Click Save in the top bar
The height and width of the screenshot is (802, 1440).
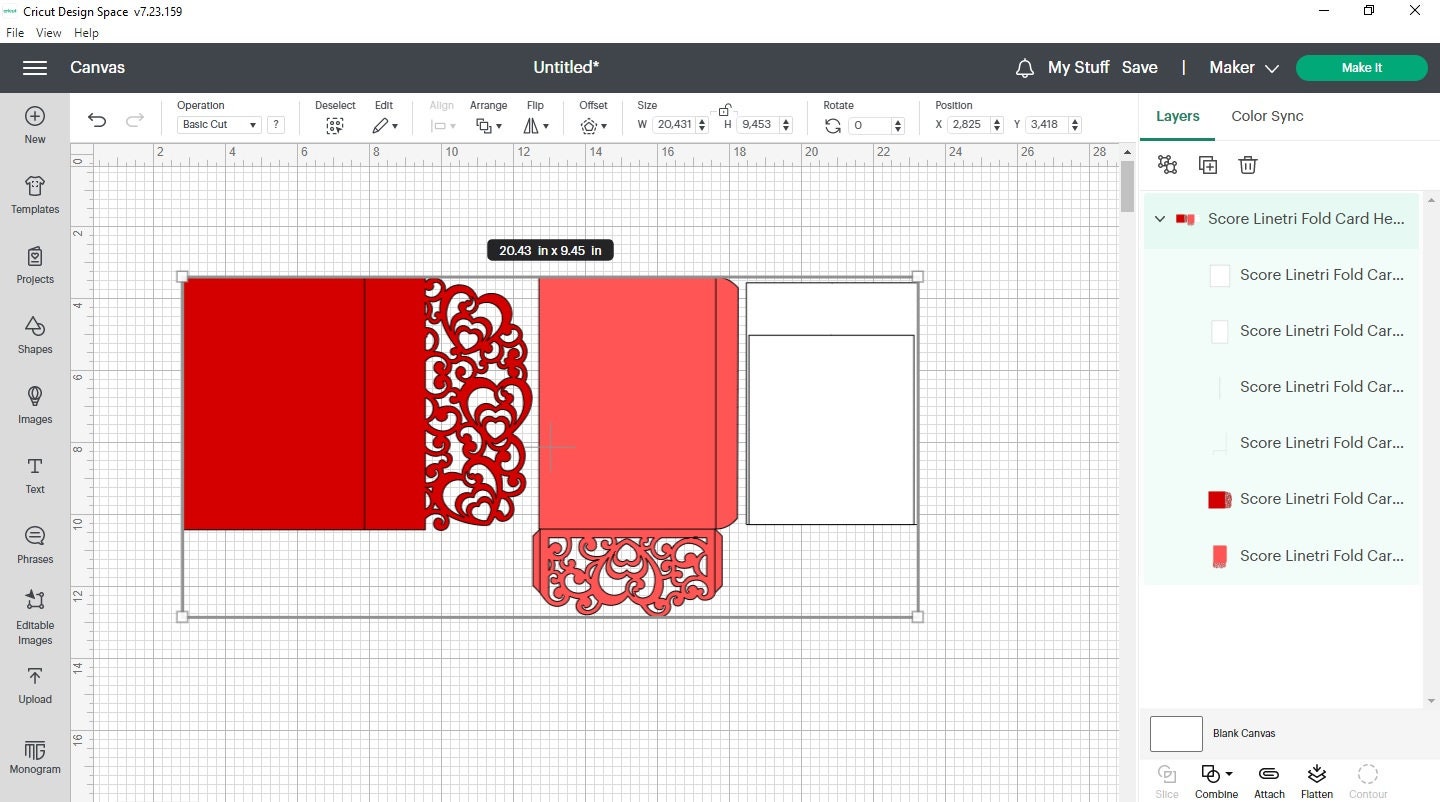tap(1139, 67)
